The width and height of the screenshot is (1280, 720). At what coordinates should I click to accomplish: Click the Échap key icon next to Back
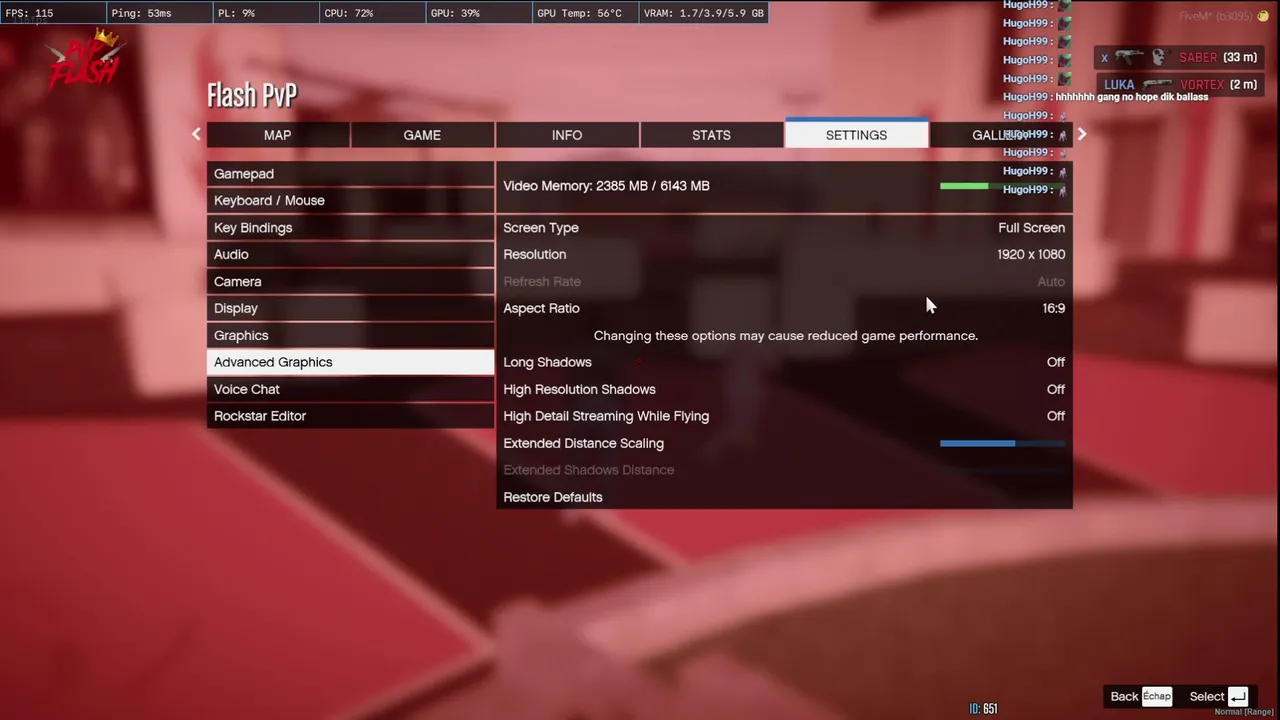(1157, 696)
